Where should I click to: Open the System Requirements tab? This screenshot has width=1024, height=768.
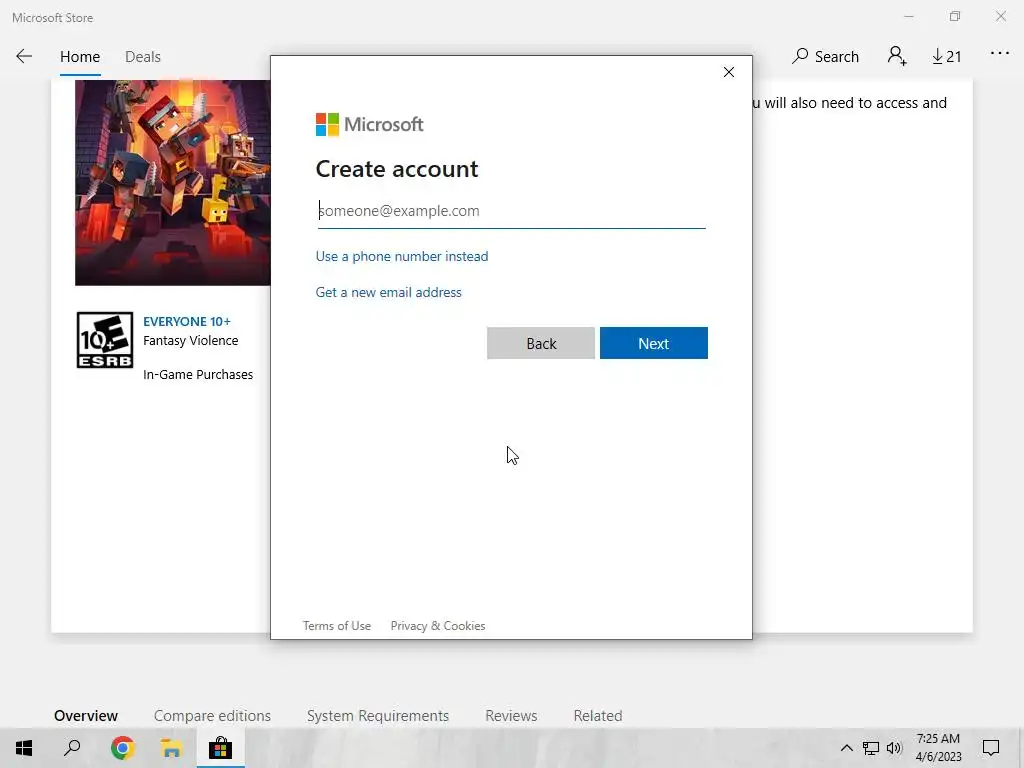(377, 716)
